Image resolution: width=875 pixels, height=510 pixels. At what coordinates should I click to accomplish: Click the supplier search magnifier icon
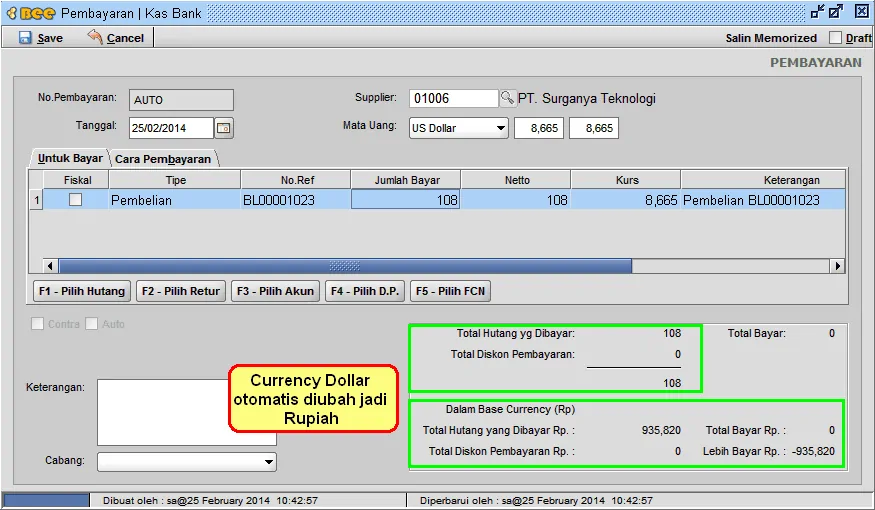click(507, 99)
